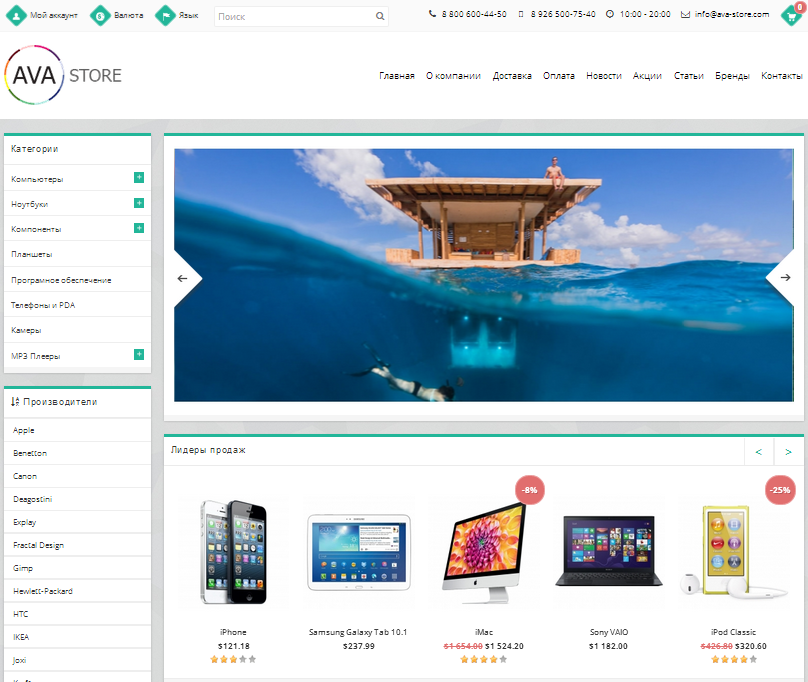
Task: Open the iMac product image
Action: click(484, 552)
